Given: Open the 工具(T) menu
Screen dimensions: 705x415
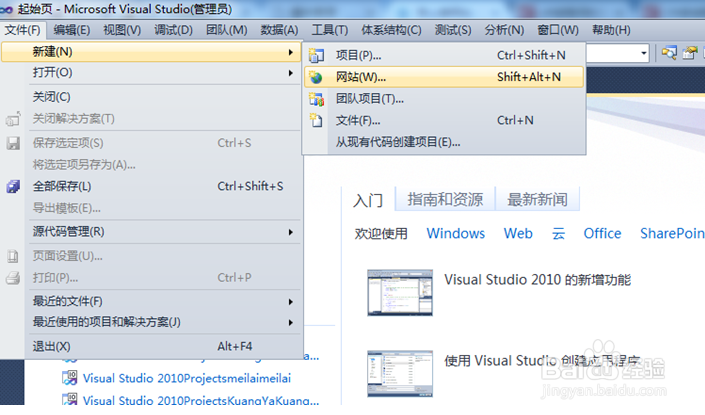Looking at the screenshot, I should pos(330,30).
